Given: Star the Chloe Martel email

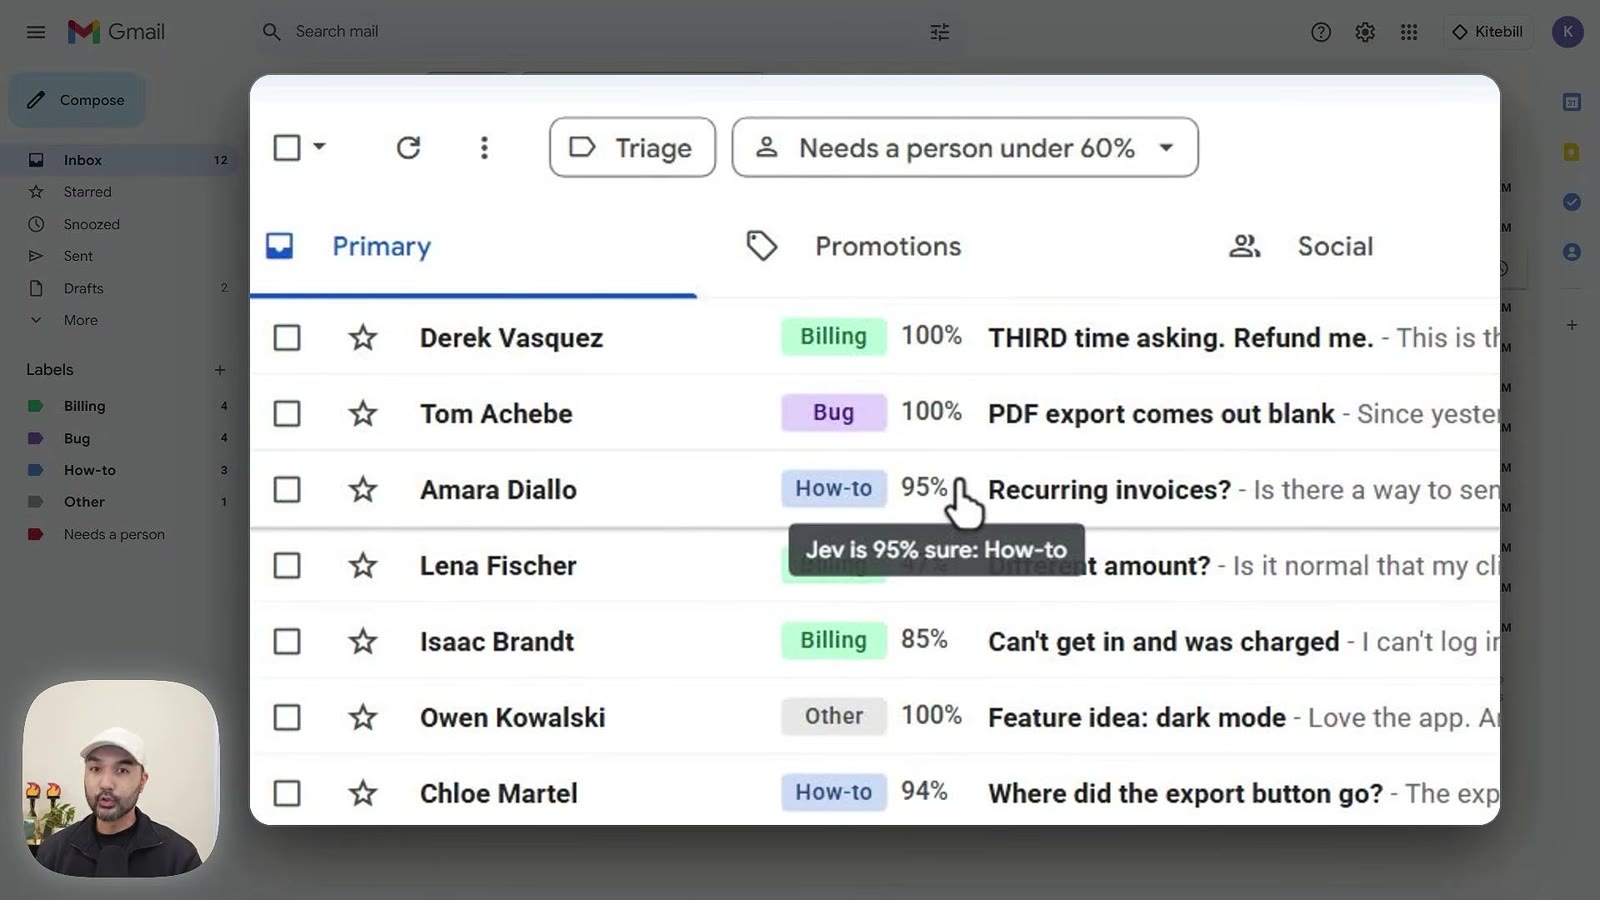Looking at the screenshot, I should click(363, 793).
